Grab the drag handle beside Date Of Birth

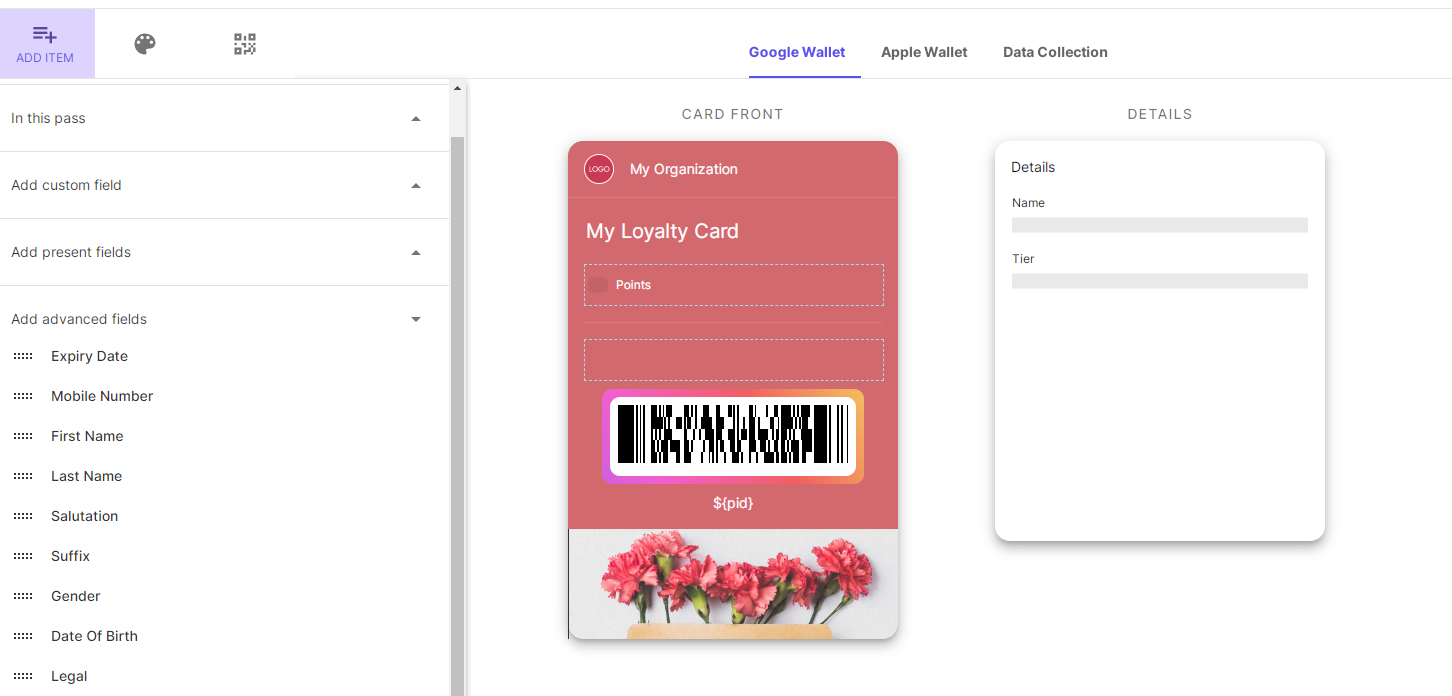point(23,636)
